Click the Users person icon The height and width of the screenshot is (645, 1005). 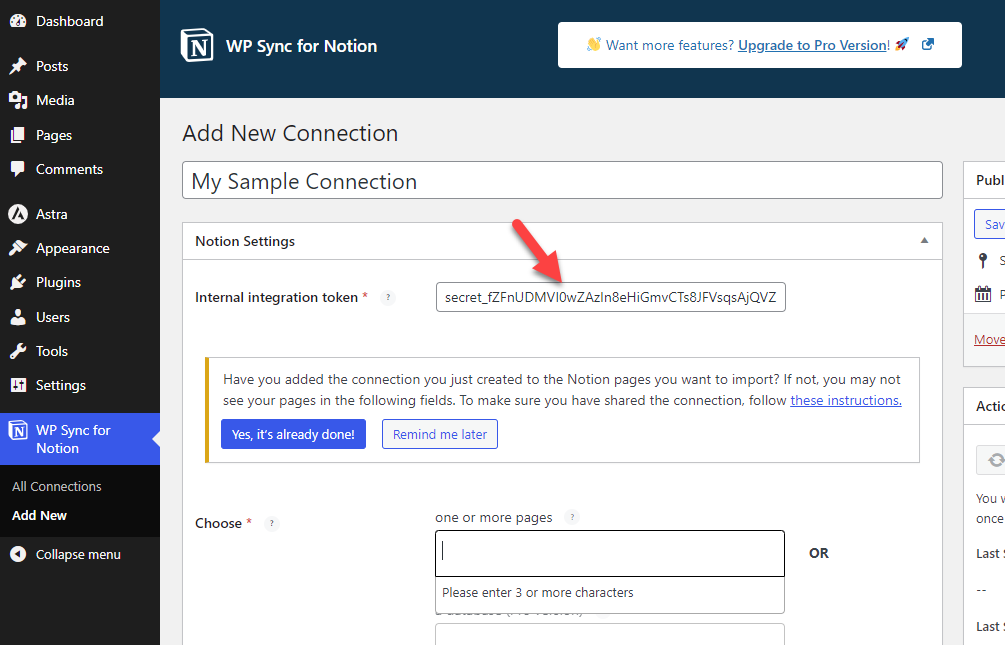(x=18, y=317)
